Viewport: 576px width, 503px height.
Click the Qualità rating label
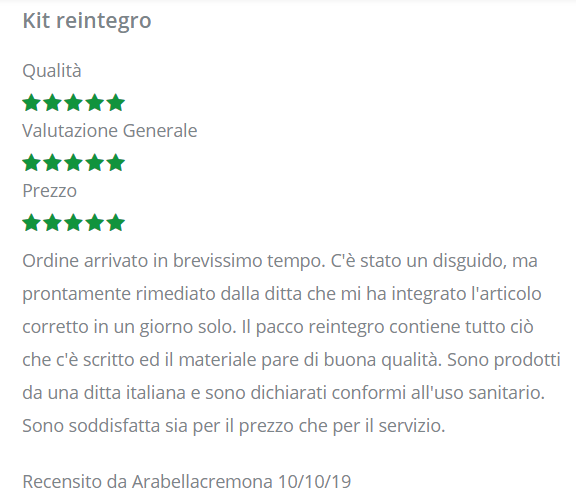tap(52, 71)
